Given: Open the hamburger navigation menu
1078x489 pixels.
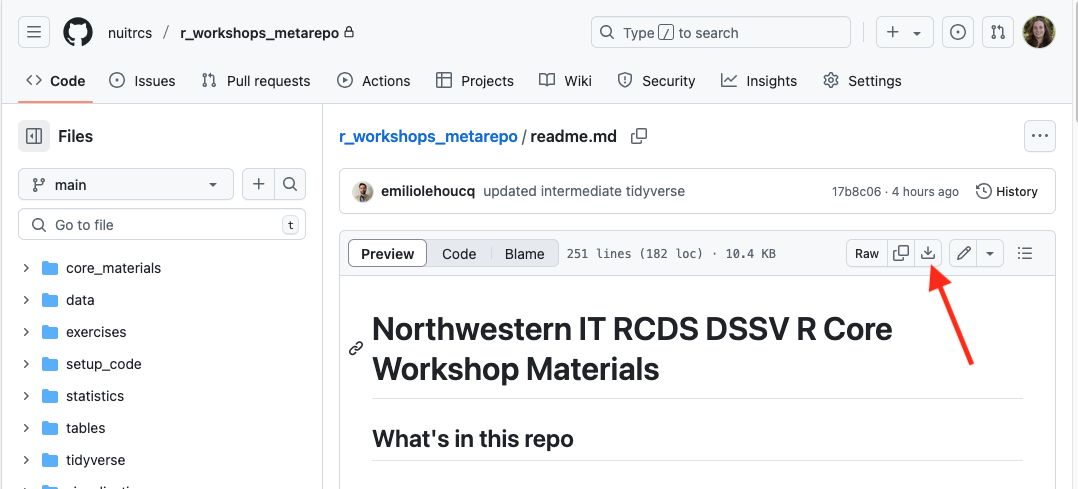Looking at the screenshot, I should 34,32.
